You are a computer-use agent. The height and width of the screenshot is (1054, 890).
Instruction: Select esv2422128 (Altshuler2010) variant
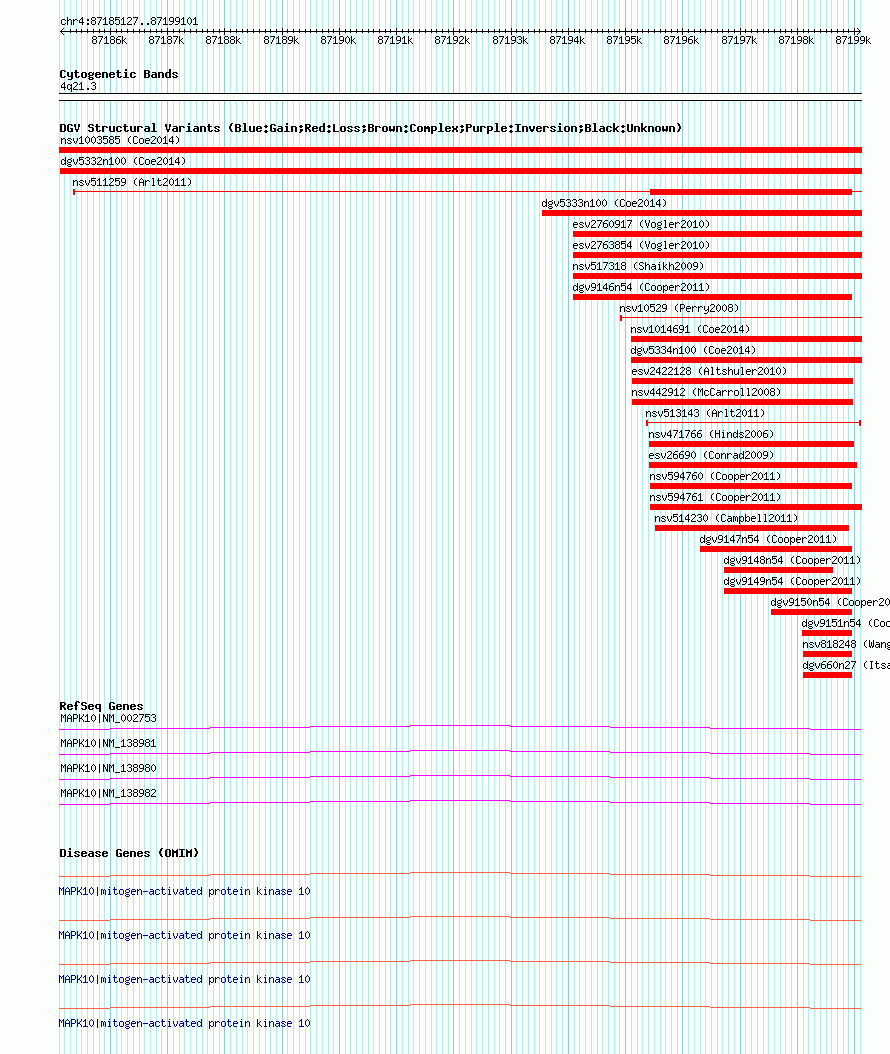[709, 371]
